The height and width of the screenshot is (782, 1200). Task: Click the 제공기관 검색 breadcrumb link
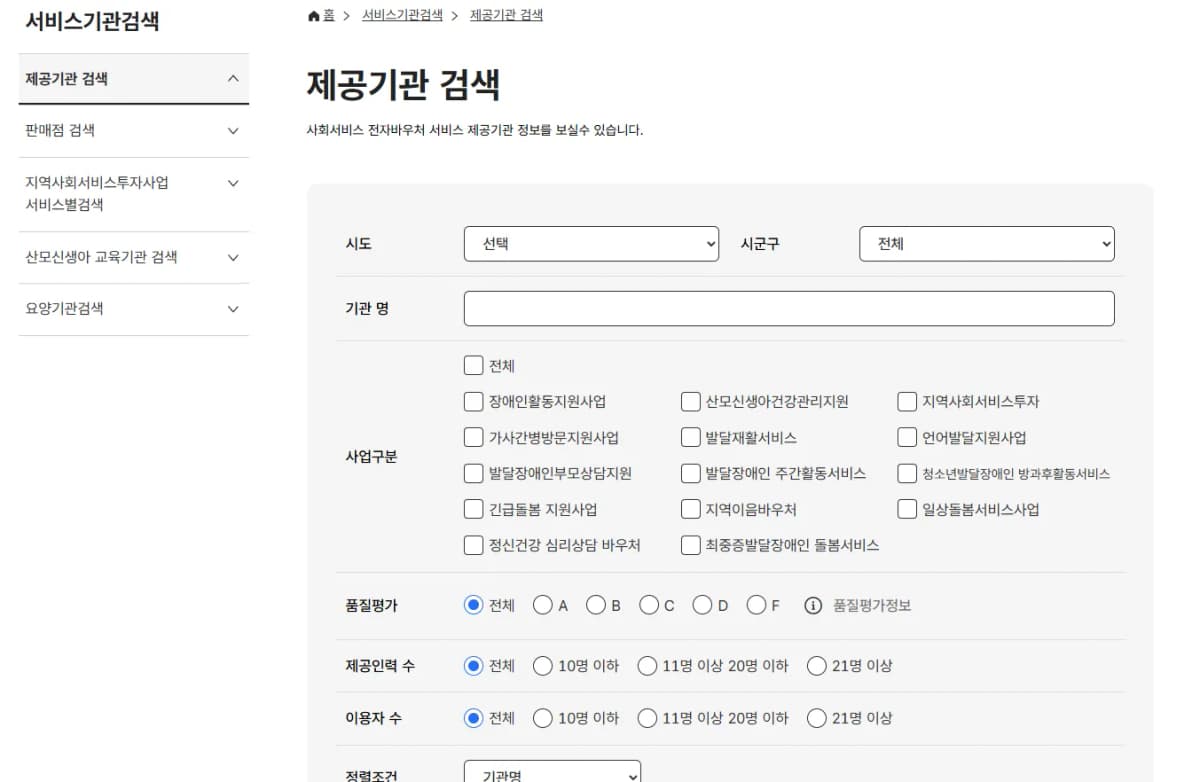(x=506, y=16)
